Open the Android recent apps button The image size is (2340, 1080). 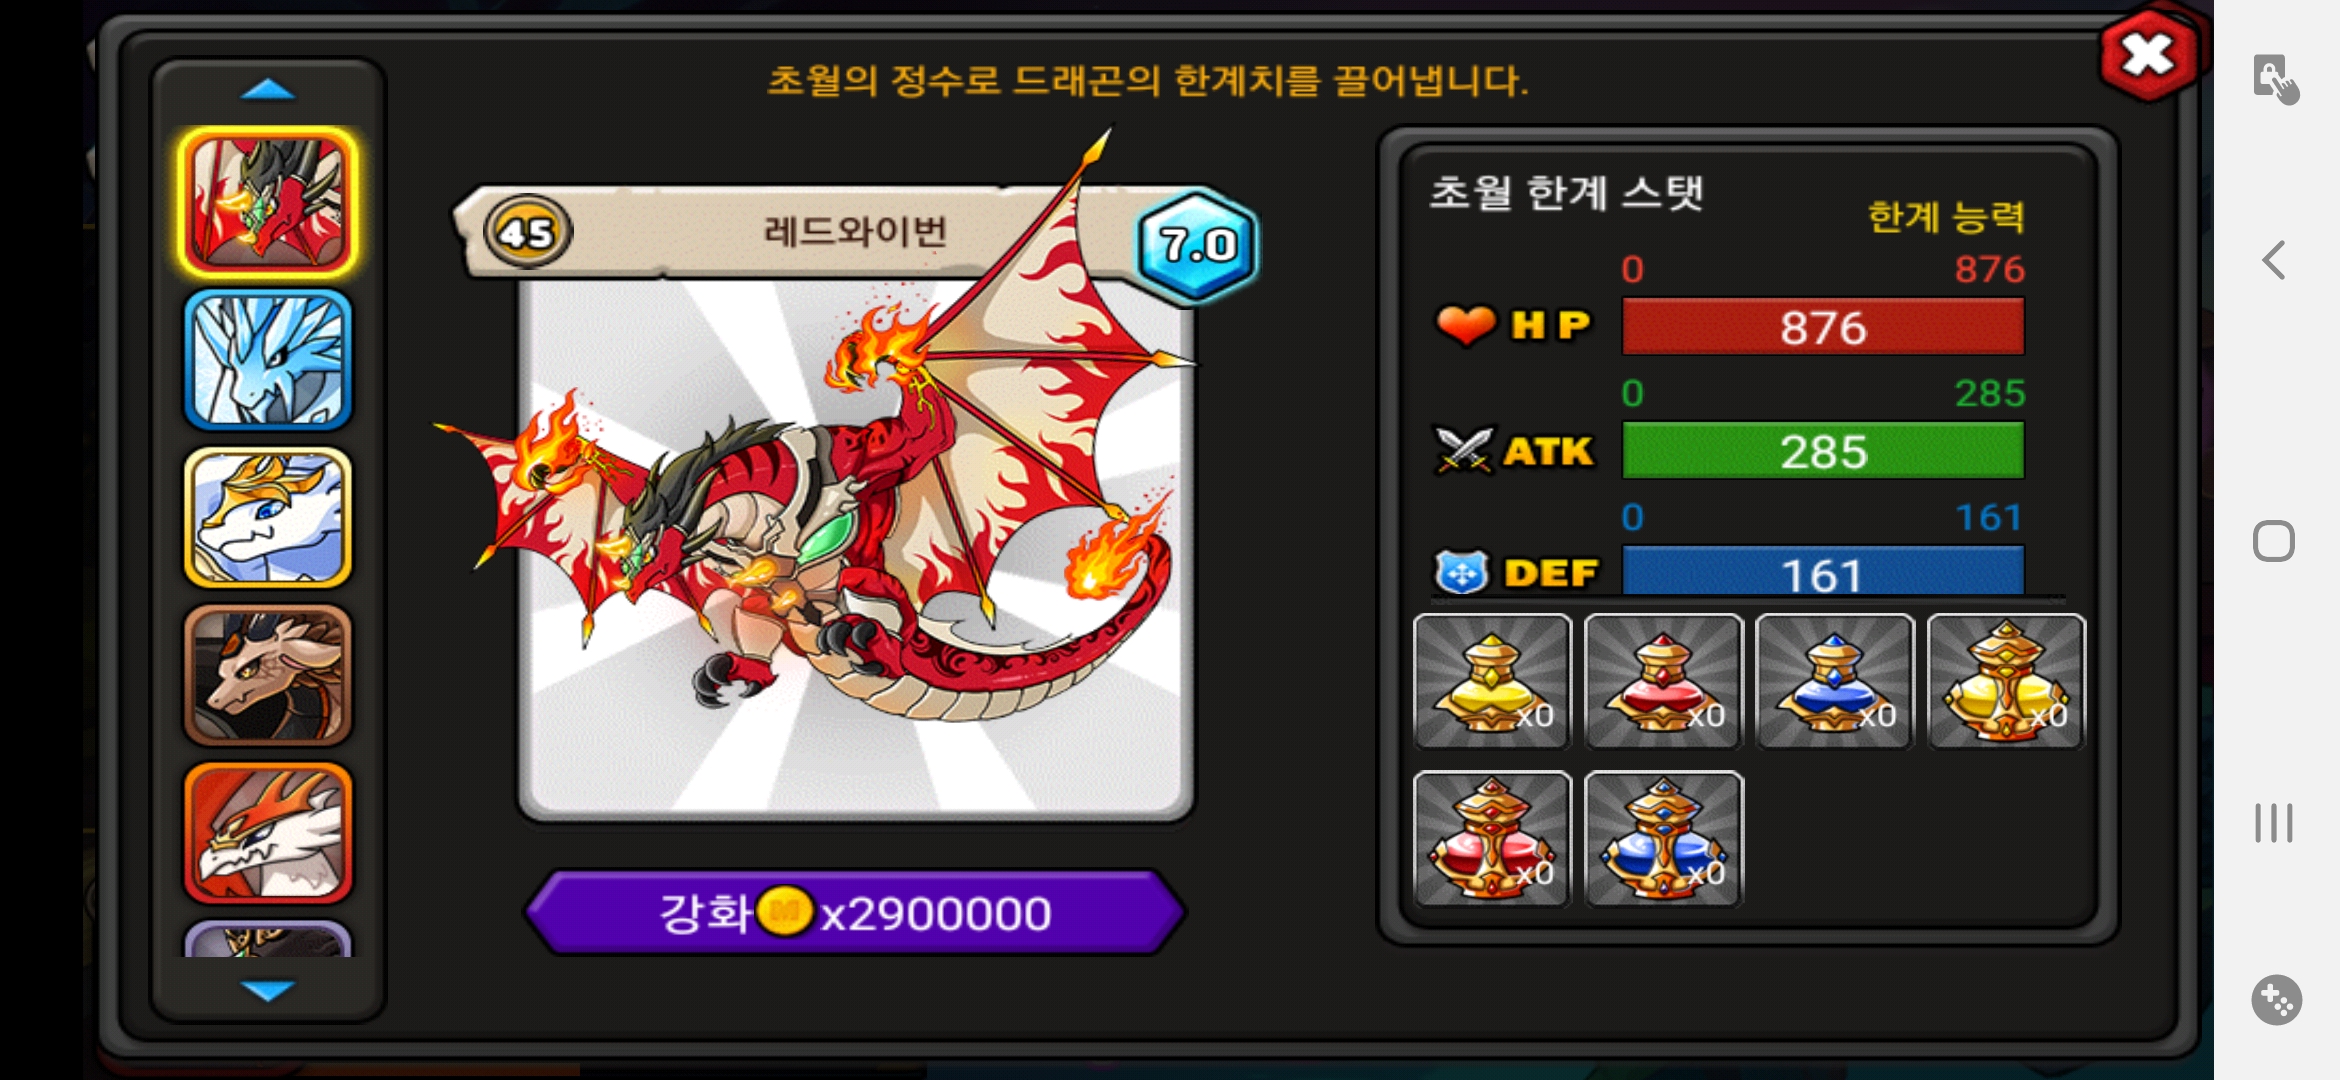click(2273, 823)
